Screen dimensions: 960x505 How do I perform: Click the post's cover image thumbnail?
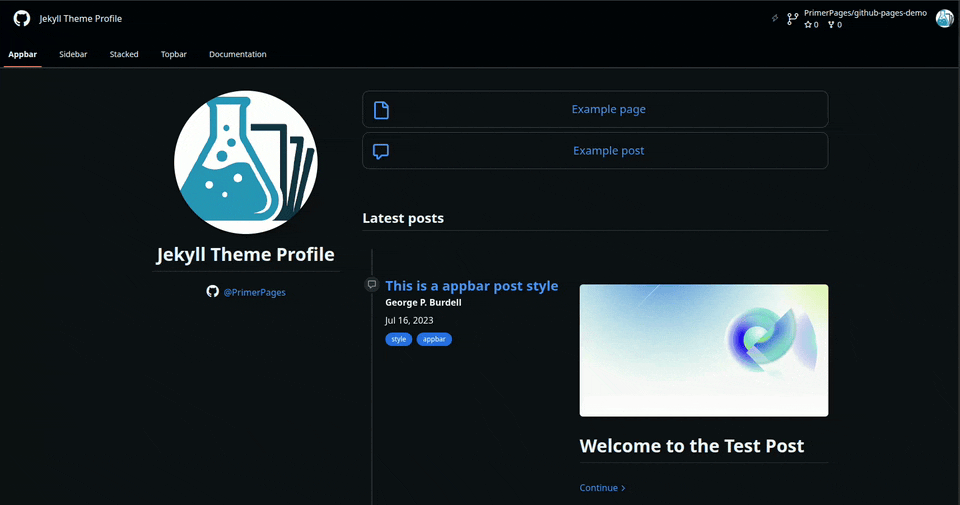tap(703, 350)
